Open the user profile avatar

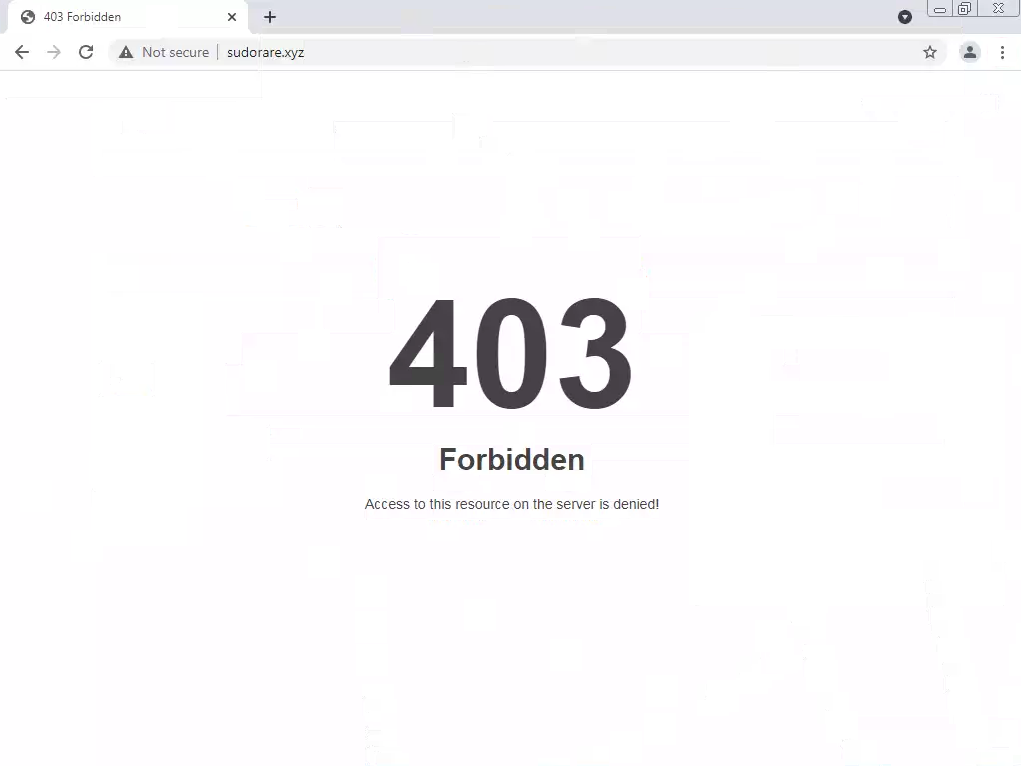tap(970, 52)
